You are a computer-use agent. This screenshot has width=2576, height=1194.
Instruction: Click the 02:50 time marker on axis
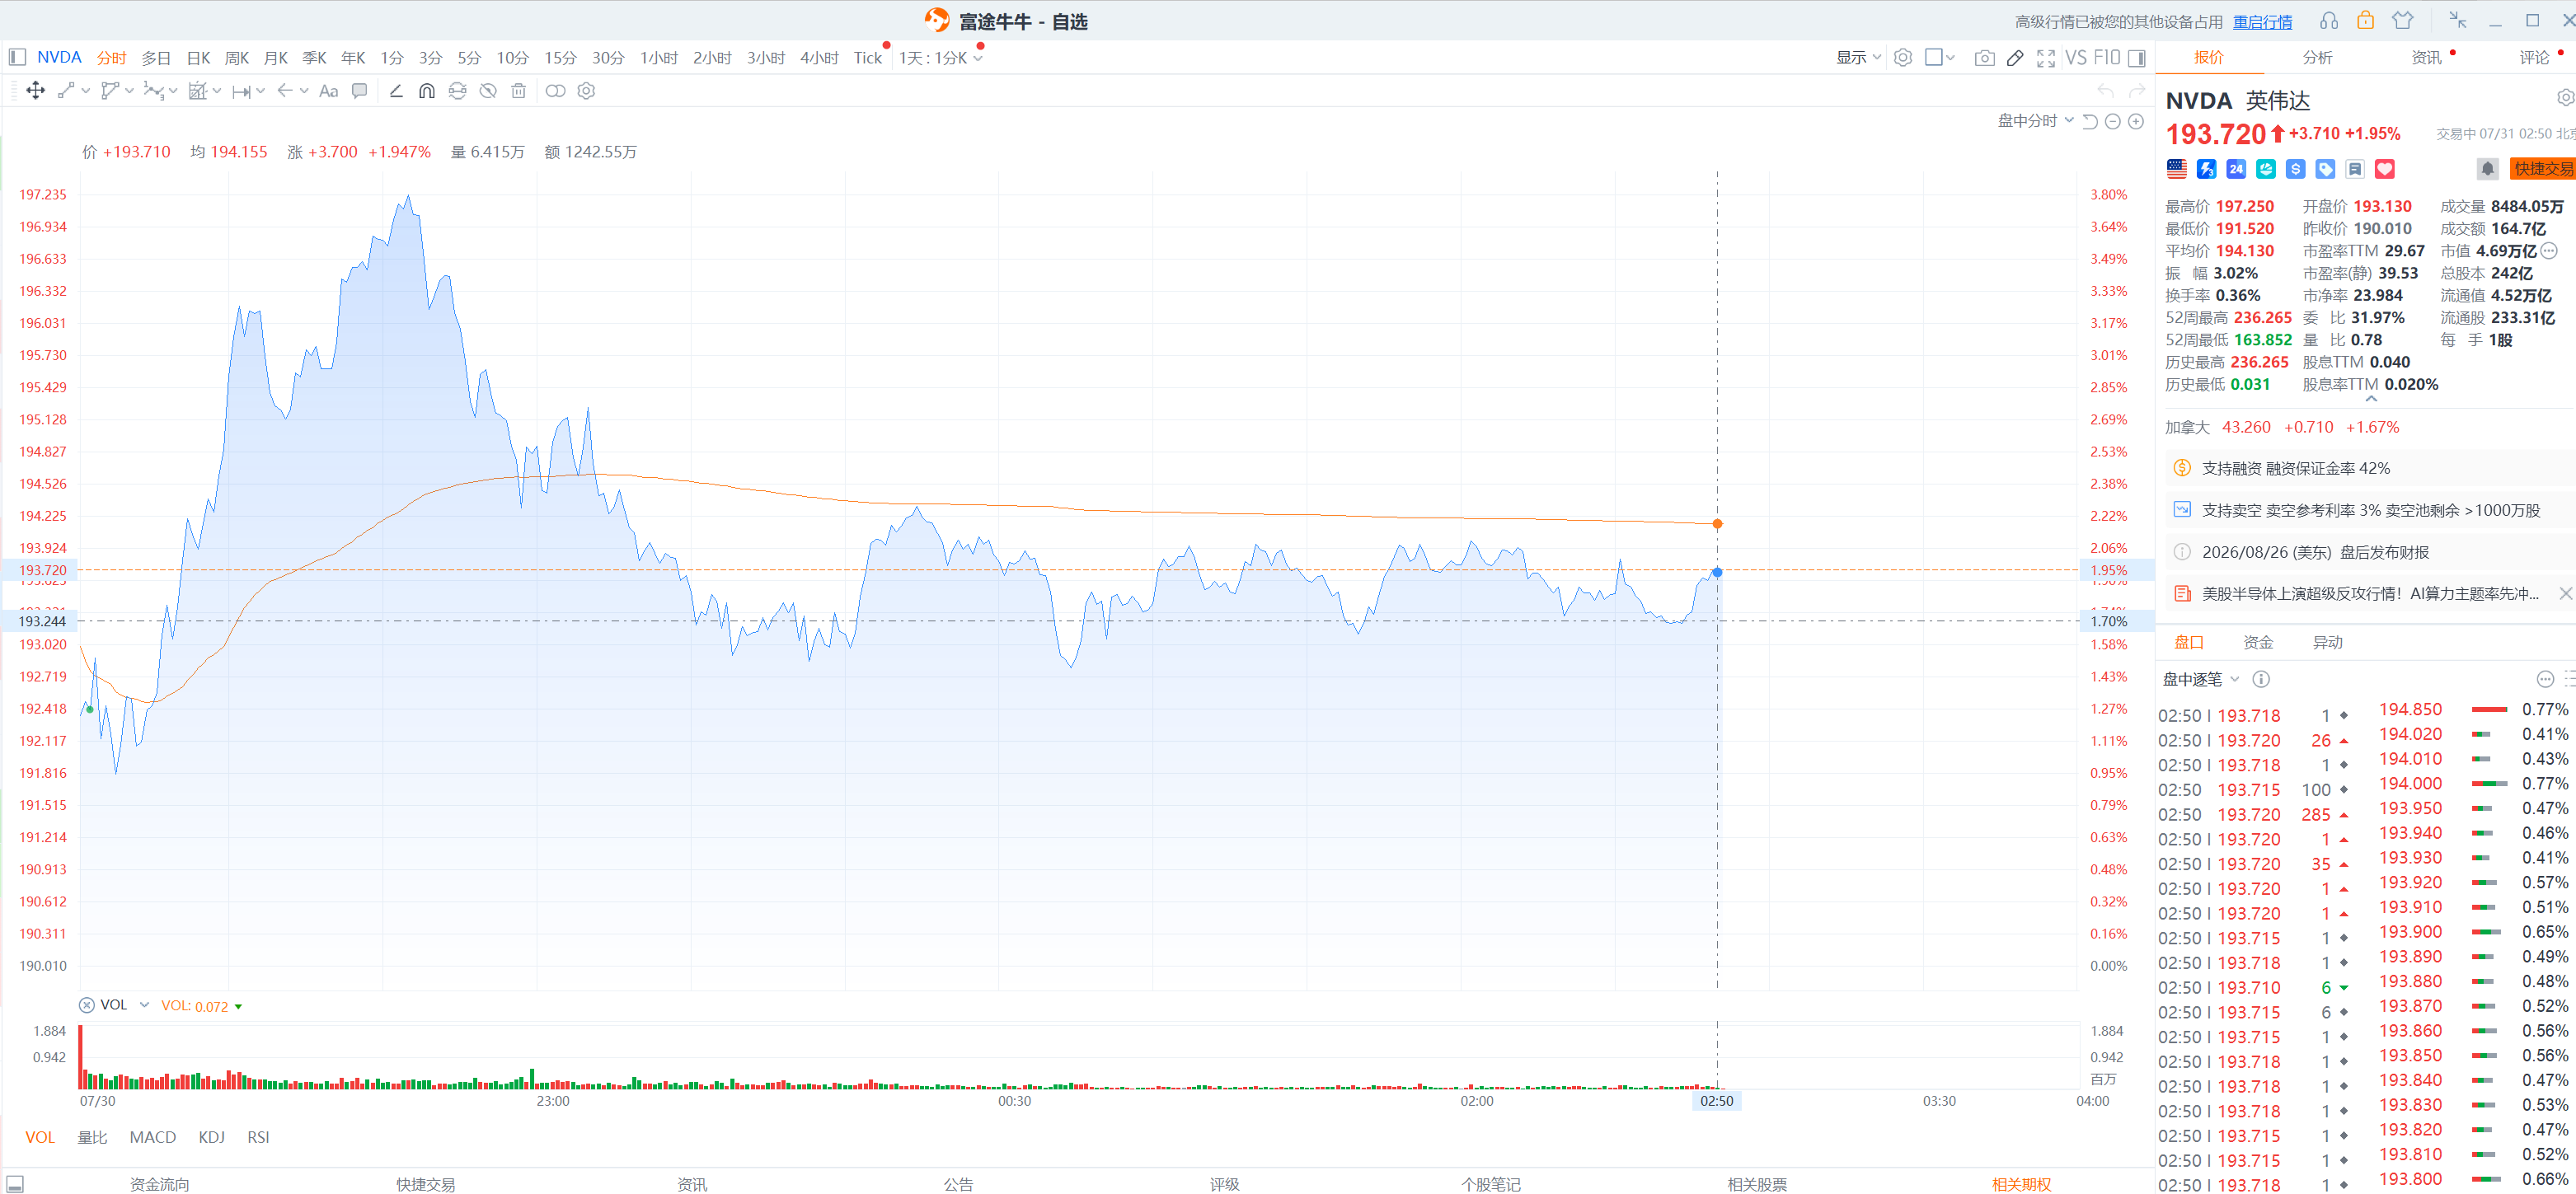click(1716, 1101)
